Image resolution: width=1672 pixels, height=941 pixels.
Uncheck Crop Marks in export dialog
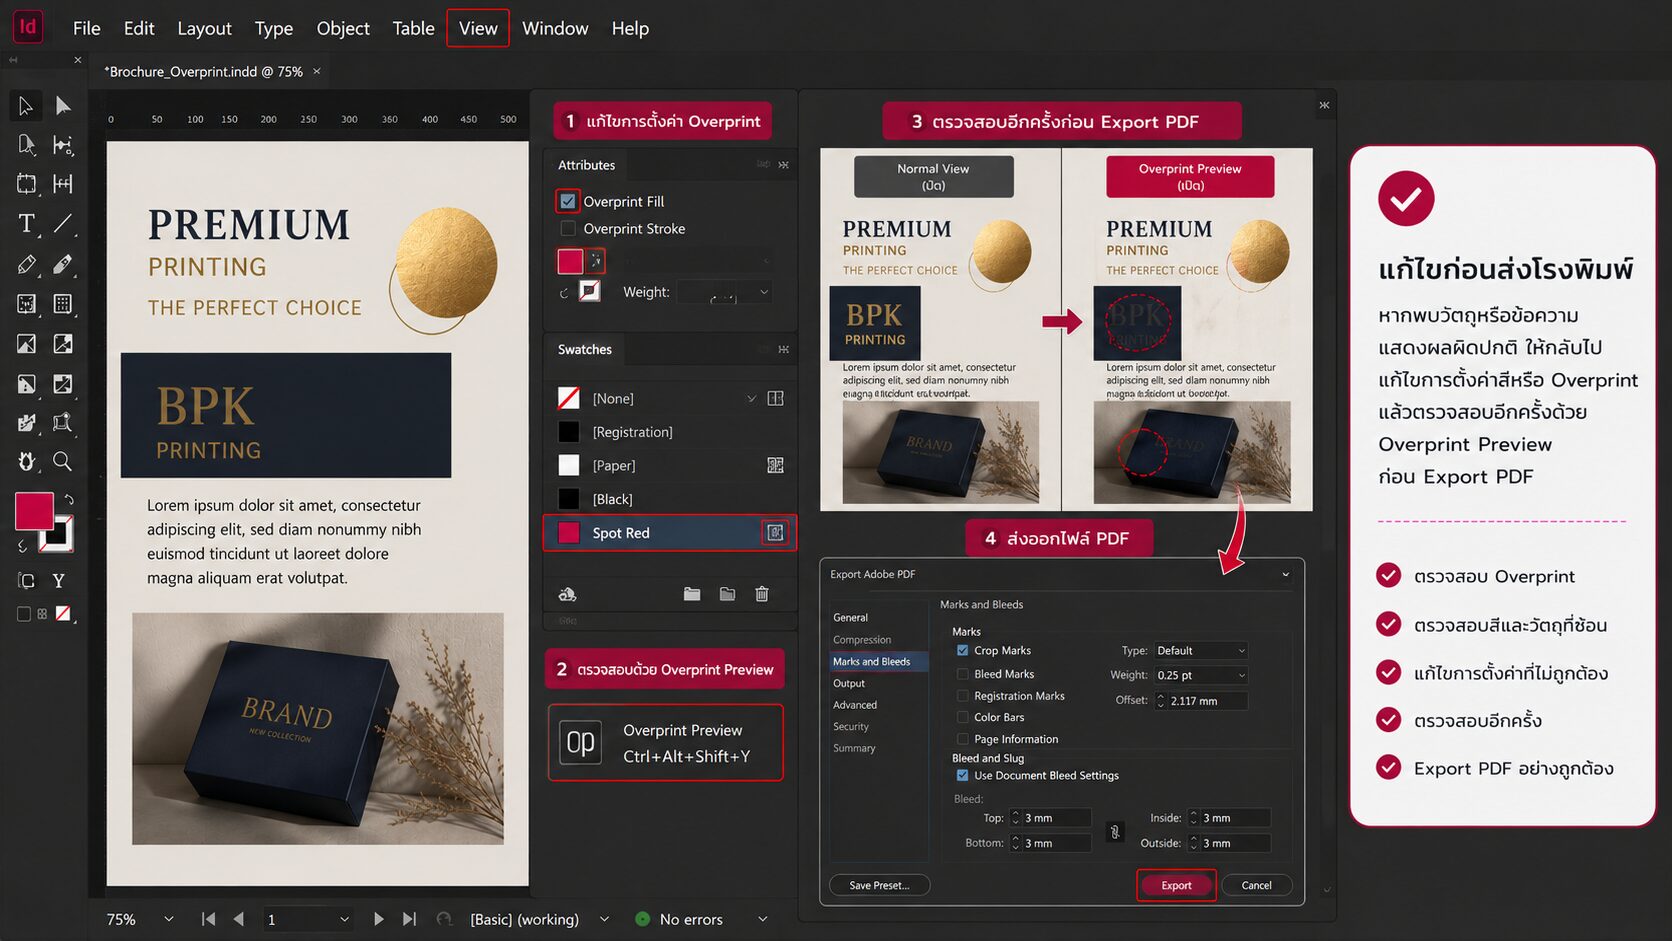pos(963,651)
